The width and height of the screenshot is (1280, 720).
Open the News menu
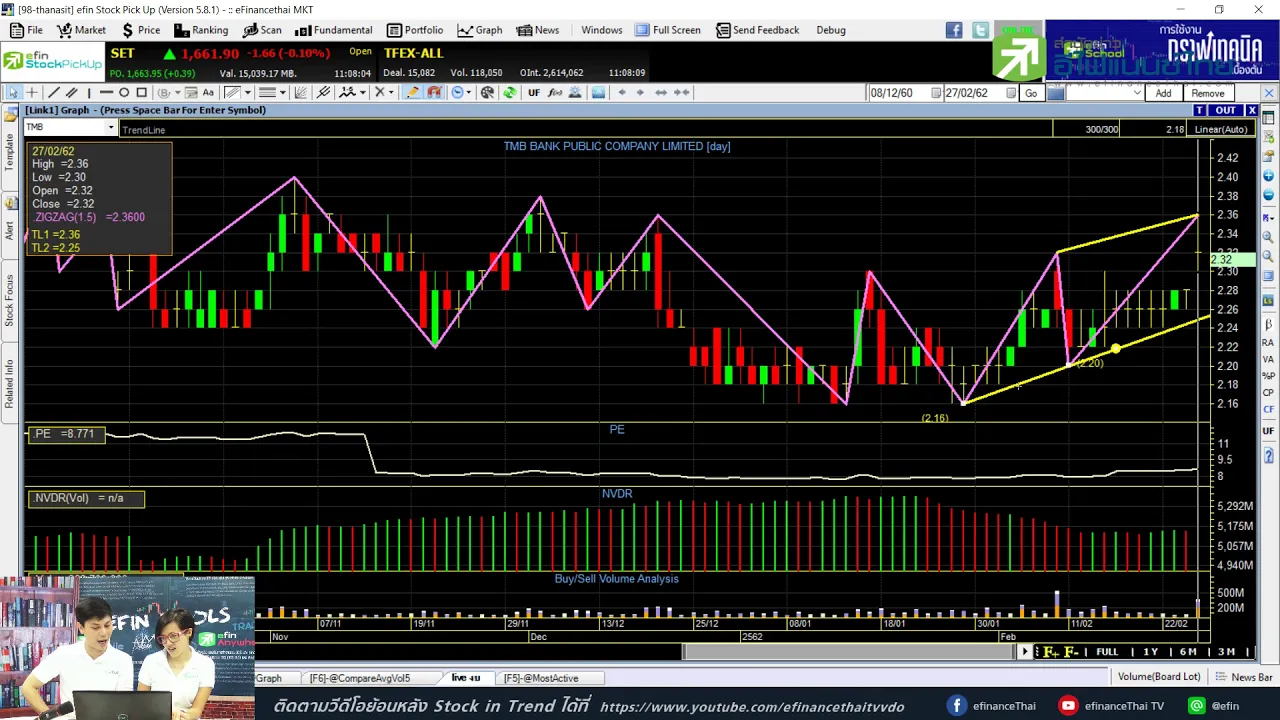(537, 30)
